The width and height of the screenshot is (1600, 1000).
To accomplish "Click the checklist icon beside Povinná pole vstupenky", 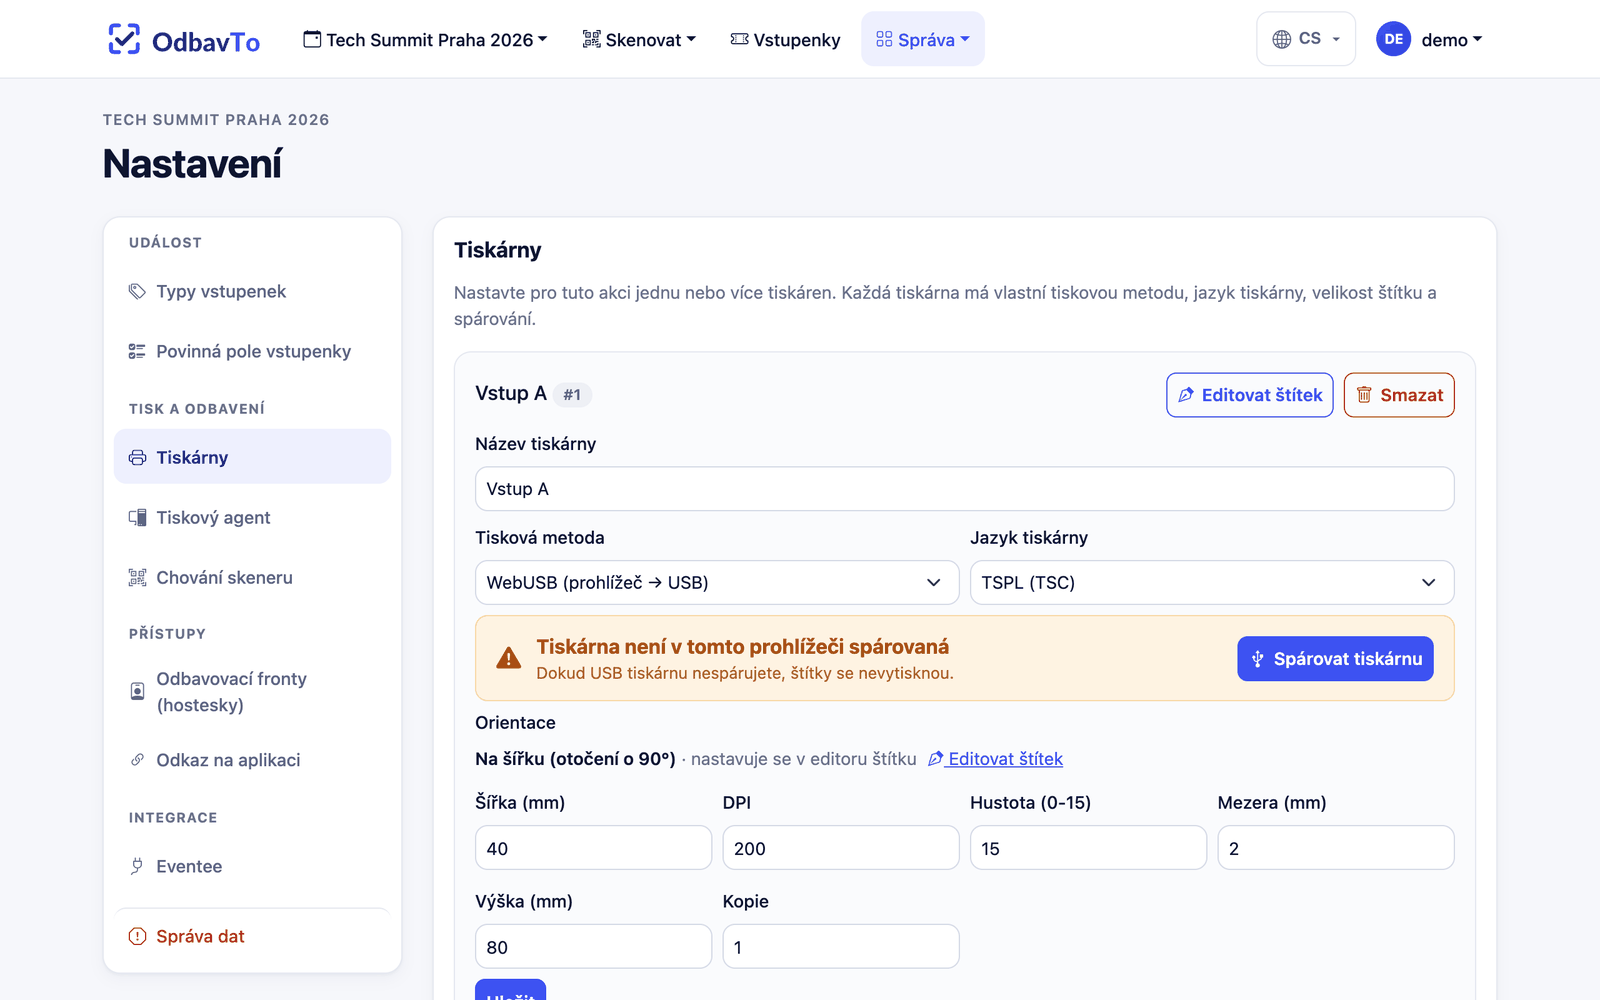I will click(x=137, y=351).
